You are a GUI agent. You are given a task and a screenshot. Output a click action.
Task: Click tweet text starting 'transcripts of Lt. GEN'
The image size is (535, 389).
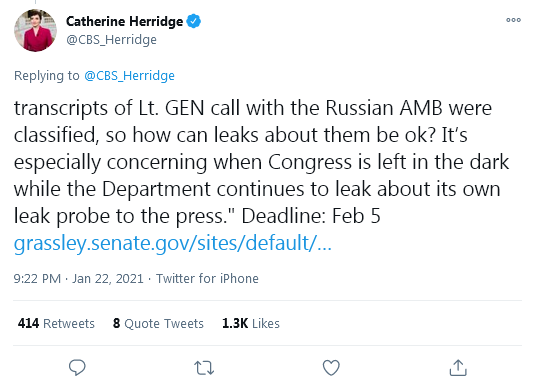(262, 162)
